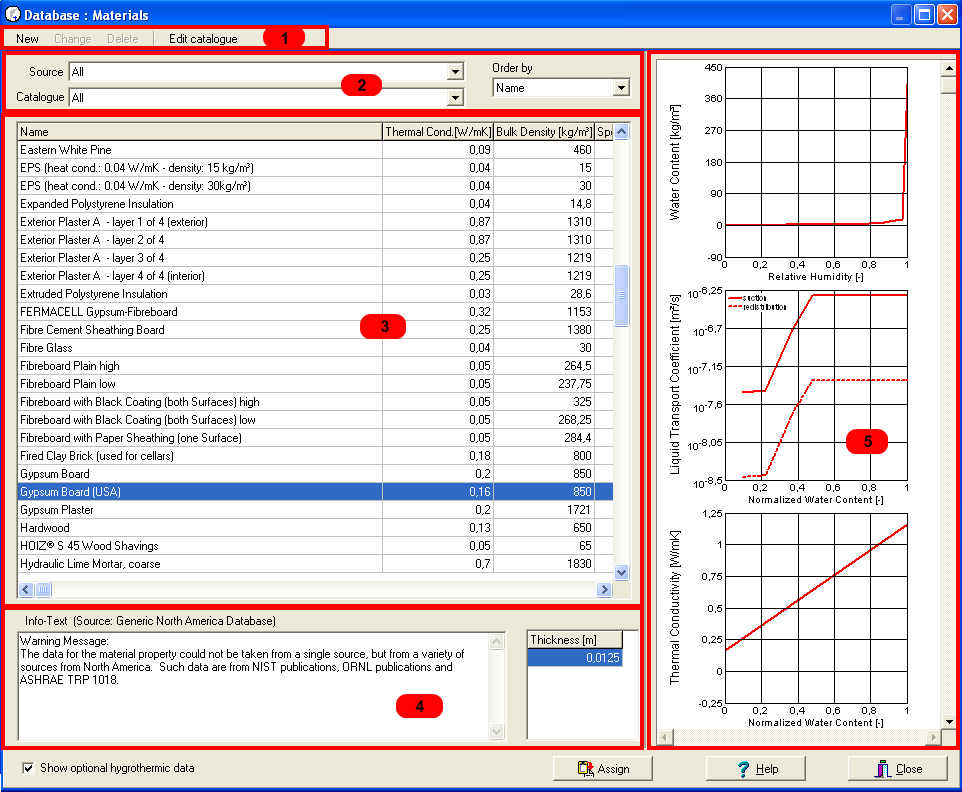Select Fibre Glass row
Screen dimensions: 962x792
[x=315, y=348]
